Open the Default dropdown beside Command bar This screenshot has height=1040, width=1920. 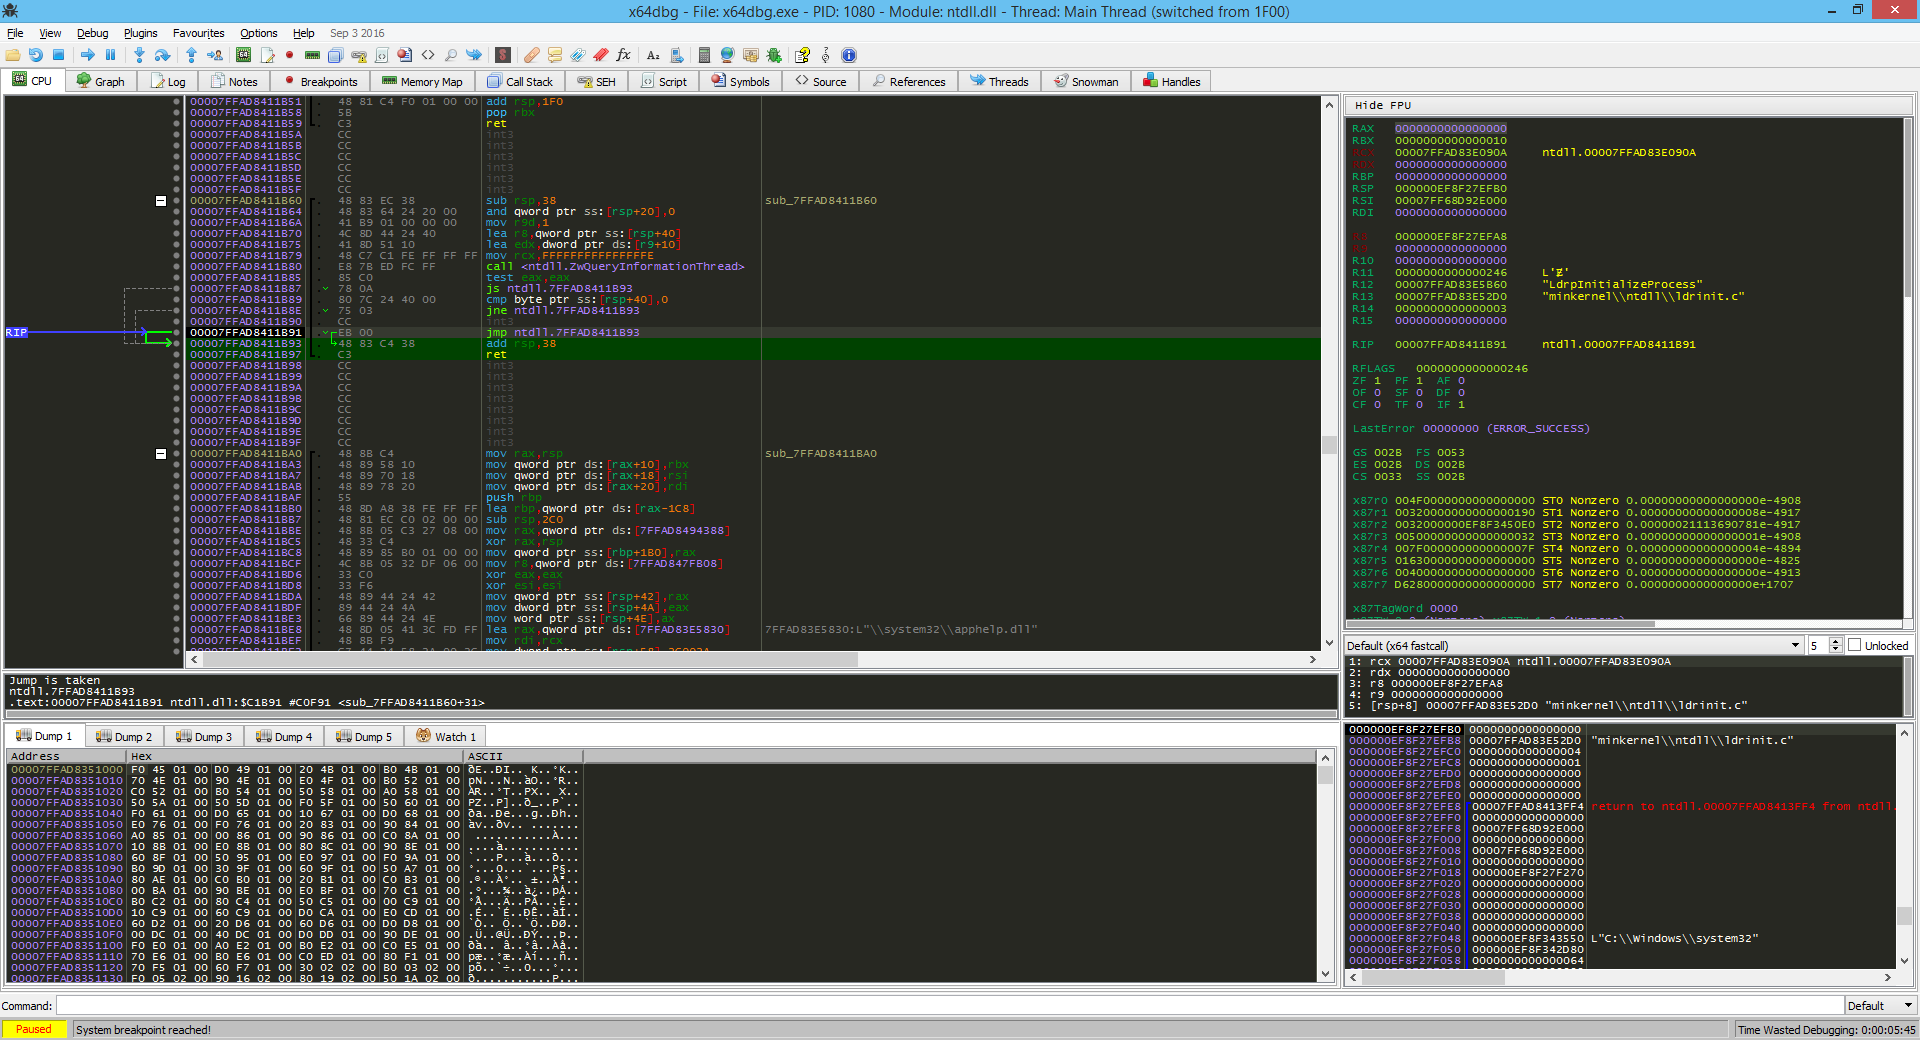pyautogui.click(x=1880, y=1006)
